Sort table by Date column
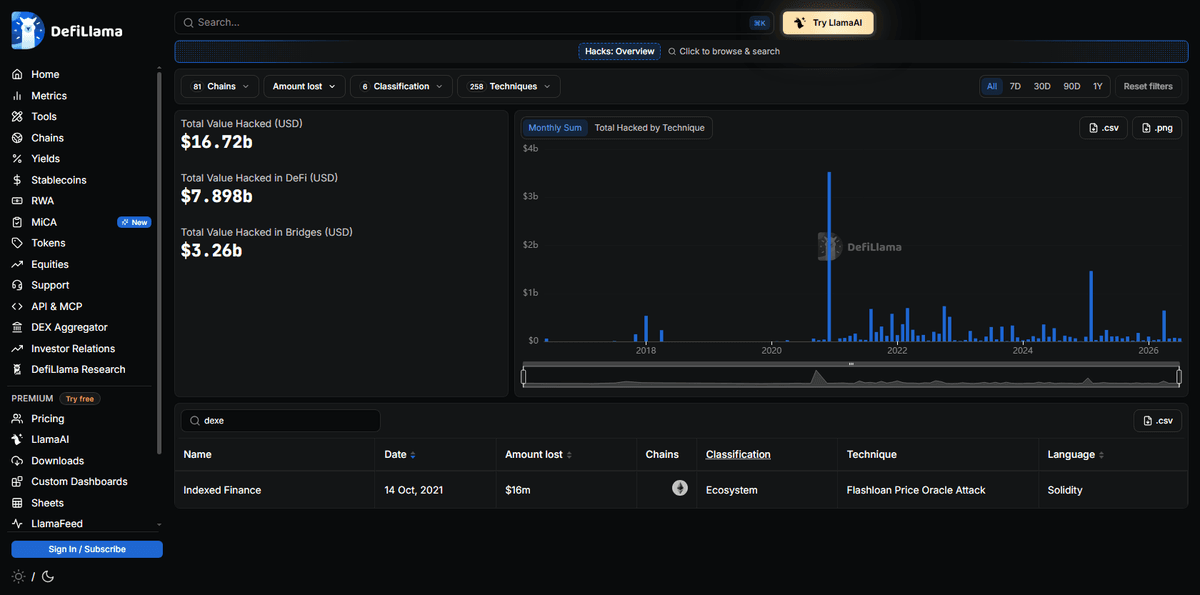Viewport: 1200px width, 595px height. tap(399, 455)
